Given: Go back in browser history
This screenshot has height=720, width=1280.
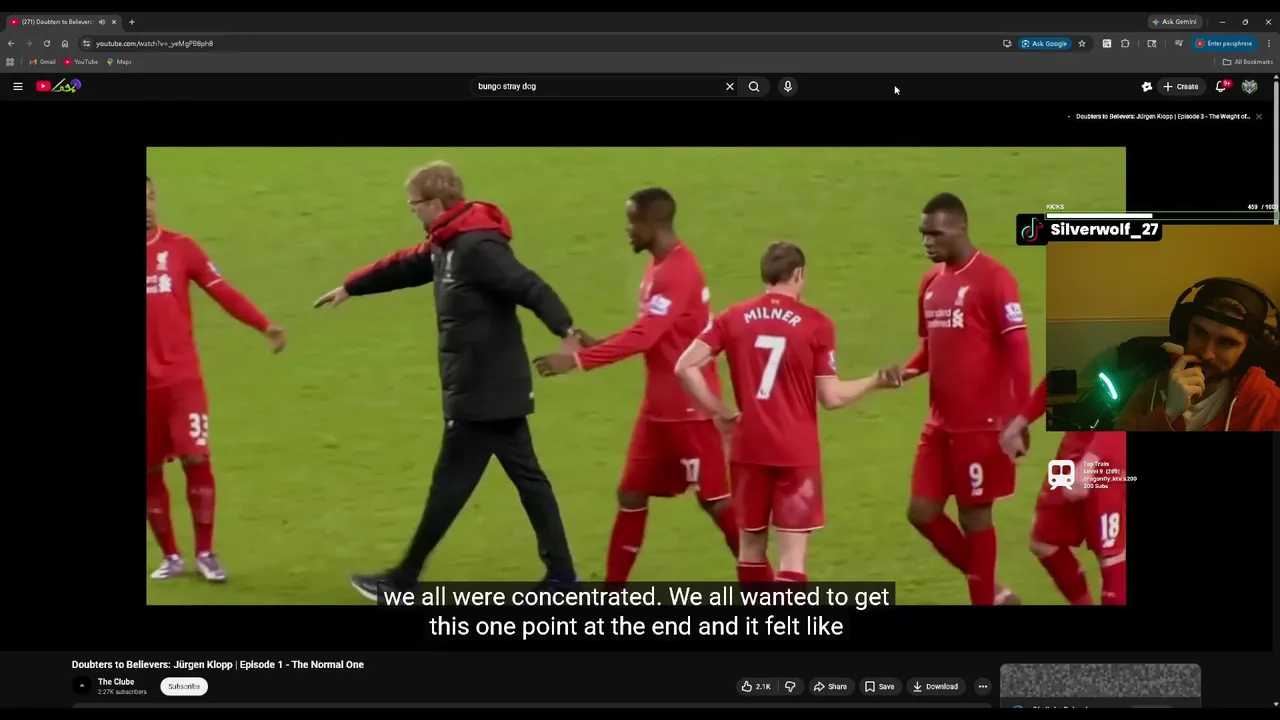Looking at the screenshot, I should 11,43.
